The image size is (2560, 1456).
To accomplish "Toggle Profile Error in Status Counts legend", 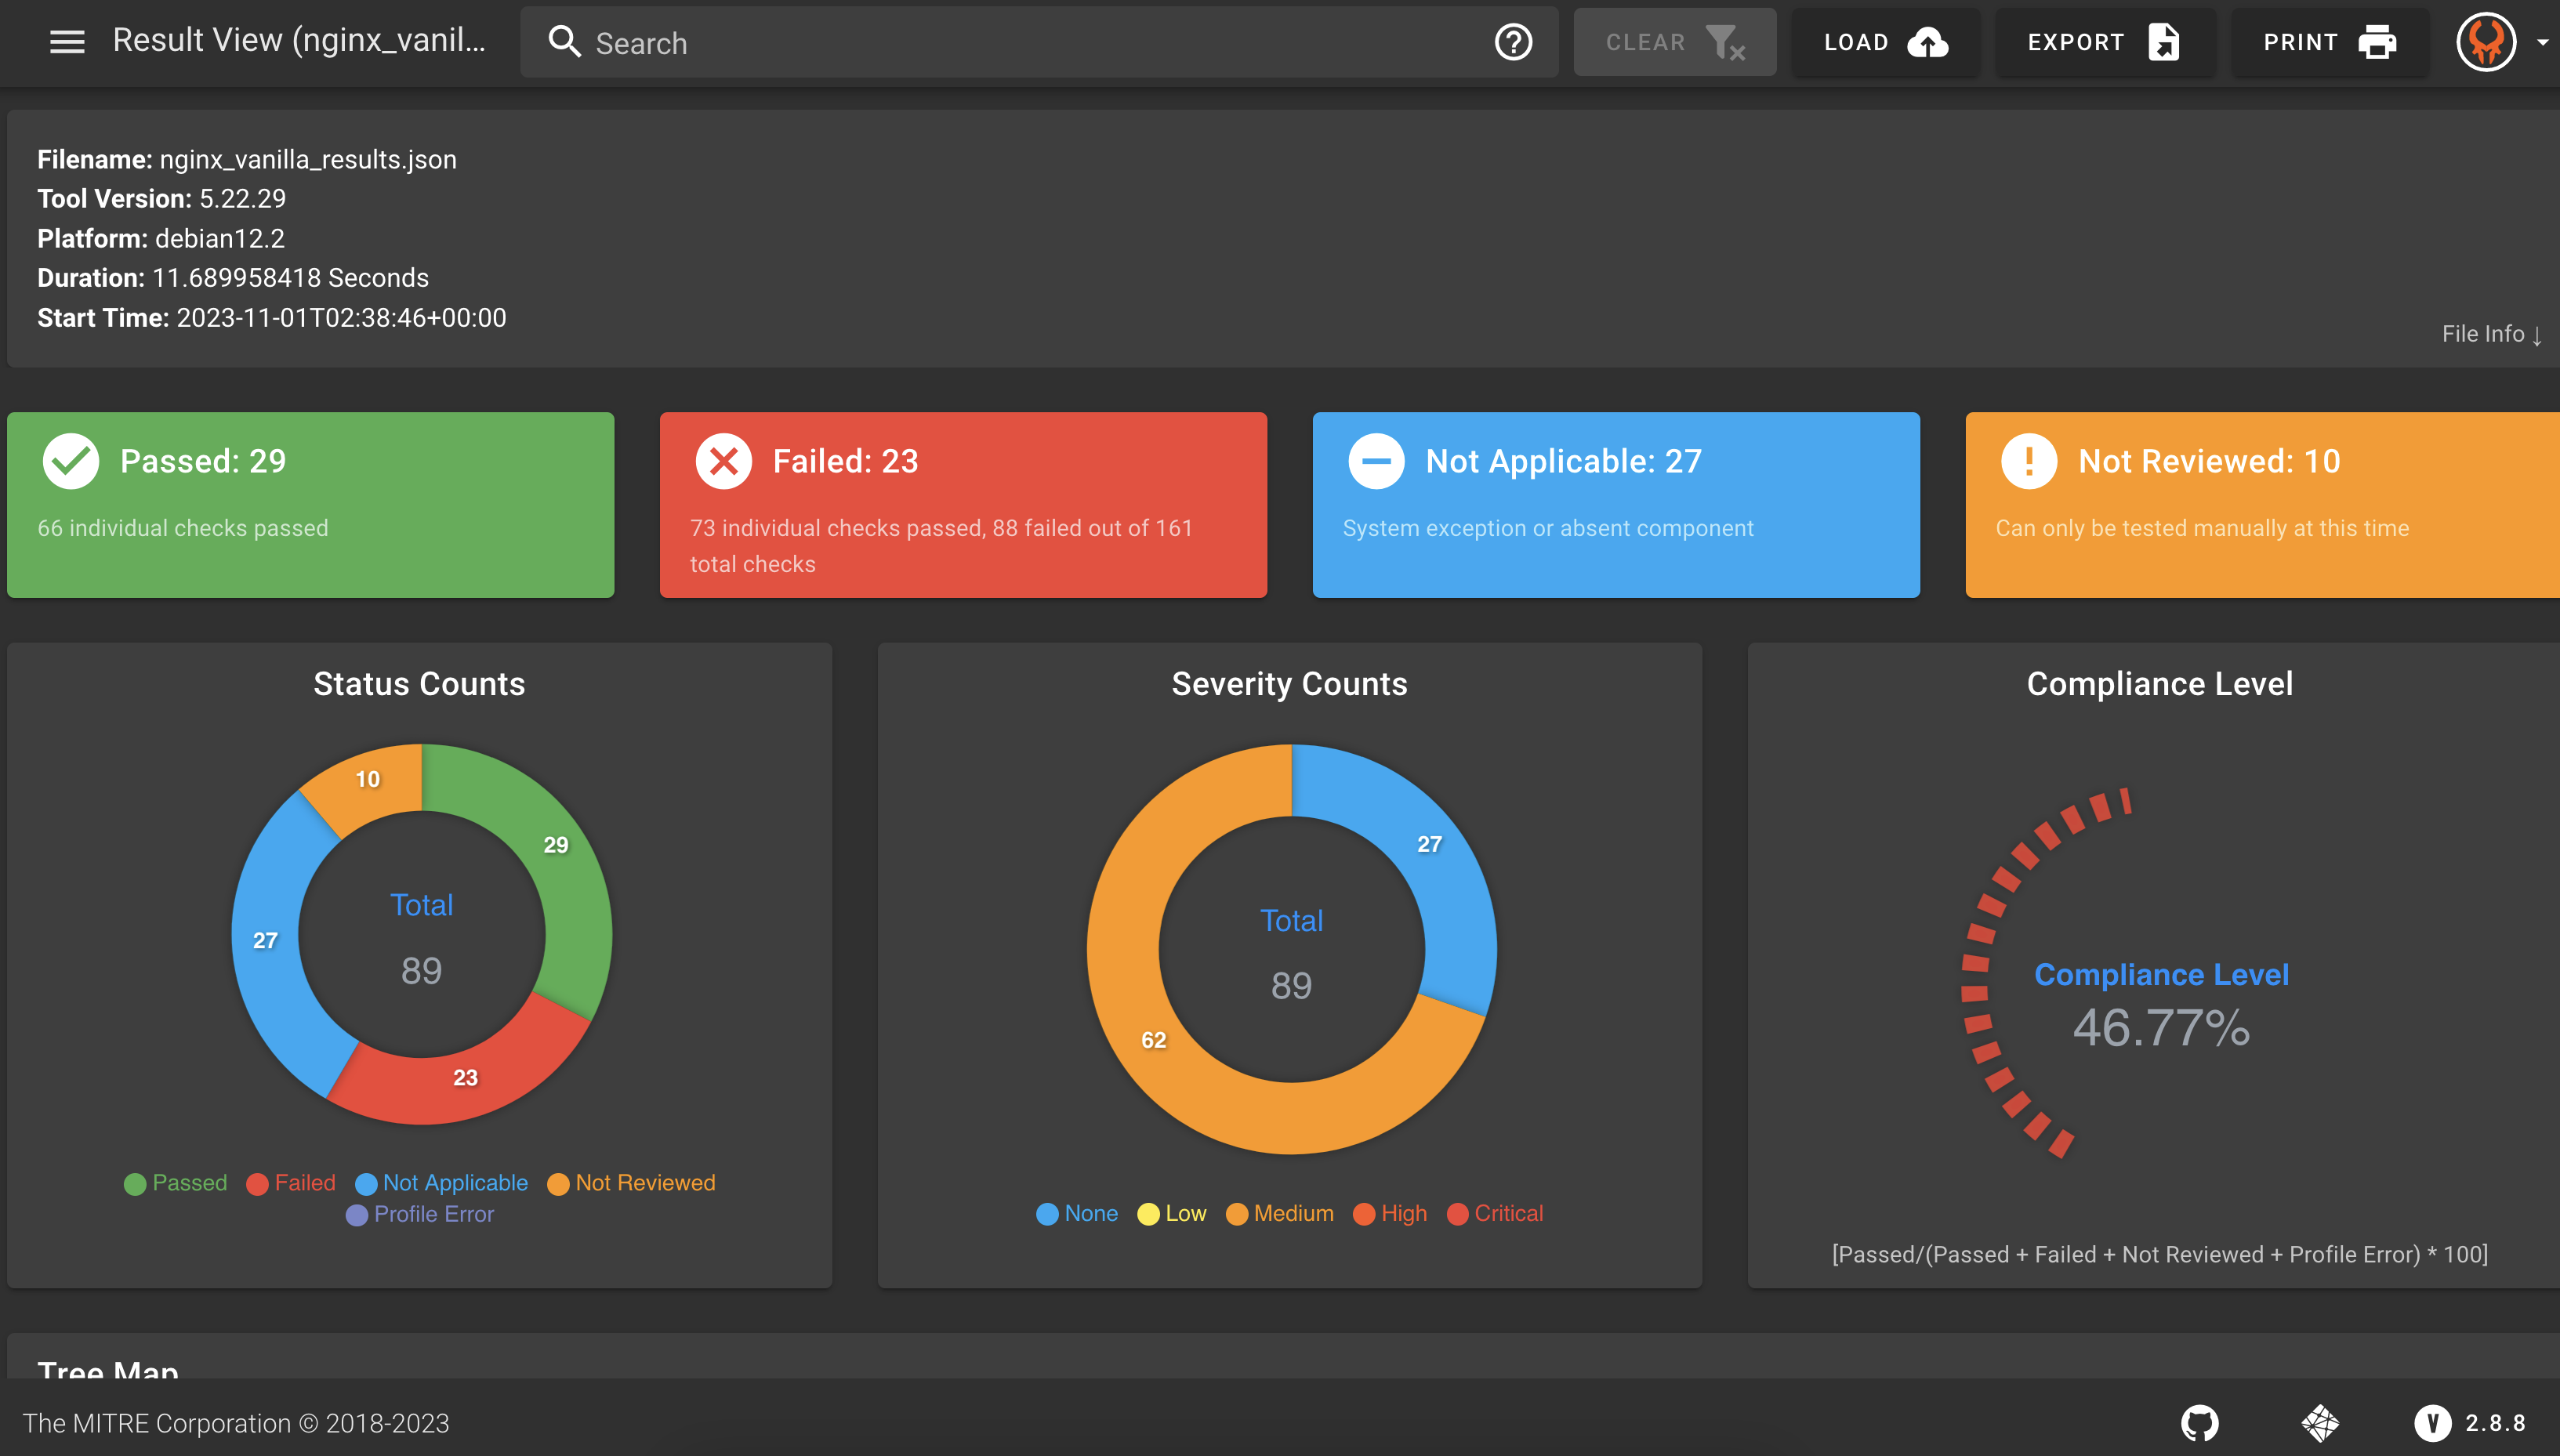I will pyautogui.click(x=420, y=1214).
